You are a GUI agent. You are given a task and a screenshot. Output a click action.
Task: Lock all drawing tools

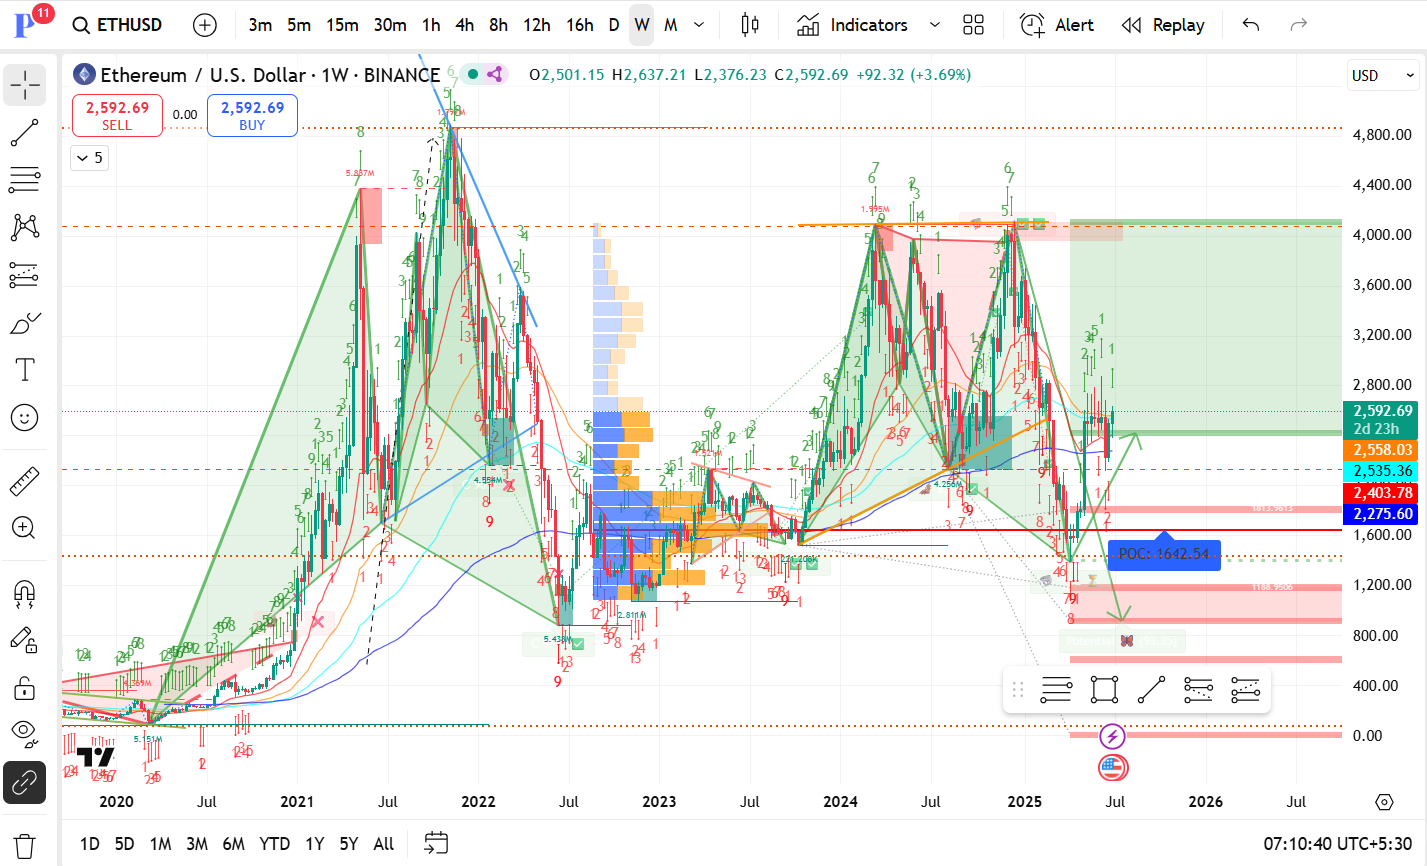click(25, 688)
